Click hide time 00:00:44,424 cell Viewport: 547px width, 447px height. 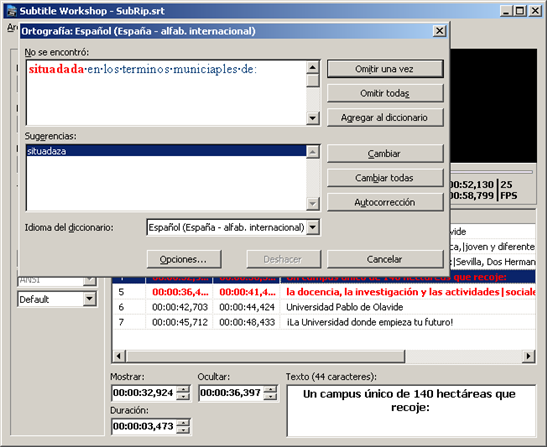247,307
